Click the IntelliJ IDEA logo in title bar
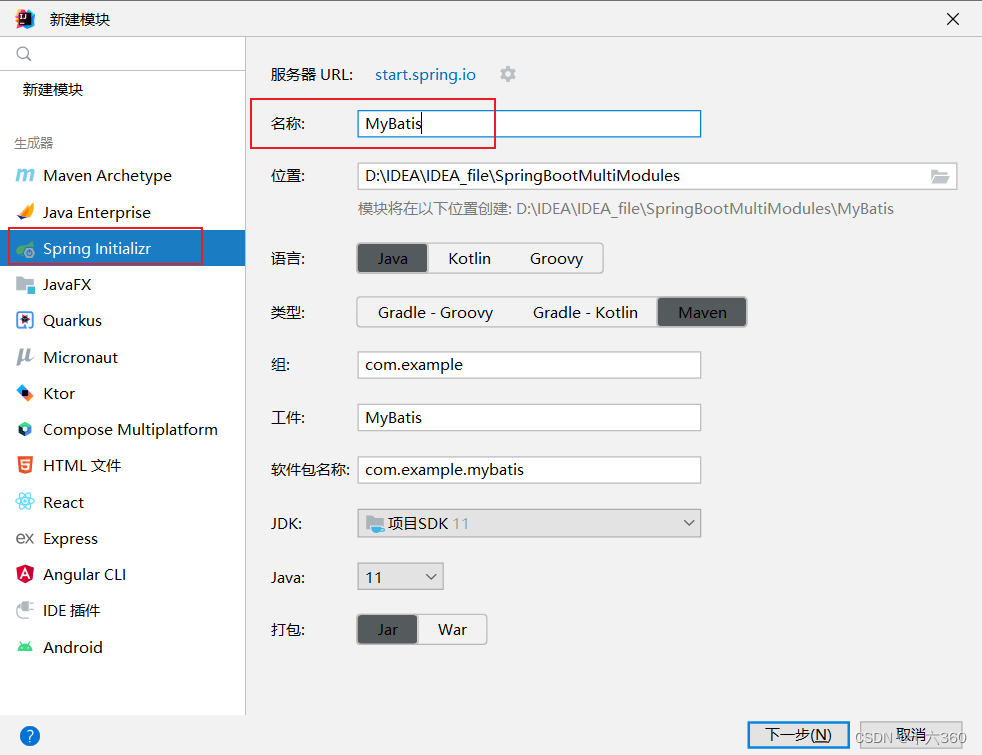This screenshot has width=982, height=755. click(x=25, y=19)
